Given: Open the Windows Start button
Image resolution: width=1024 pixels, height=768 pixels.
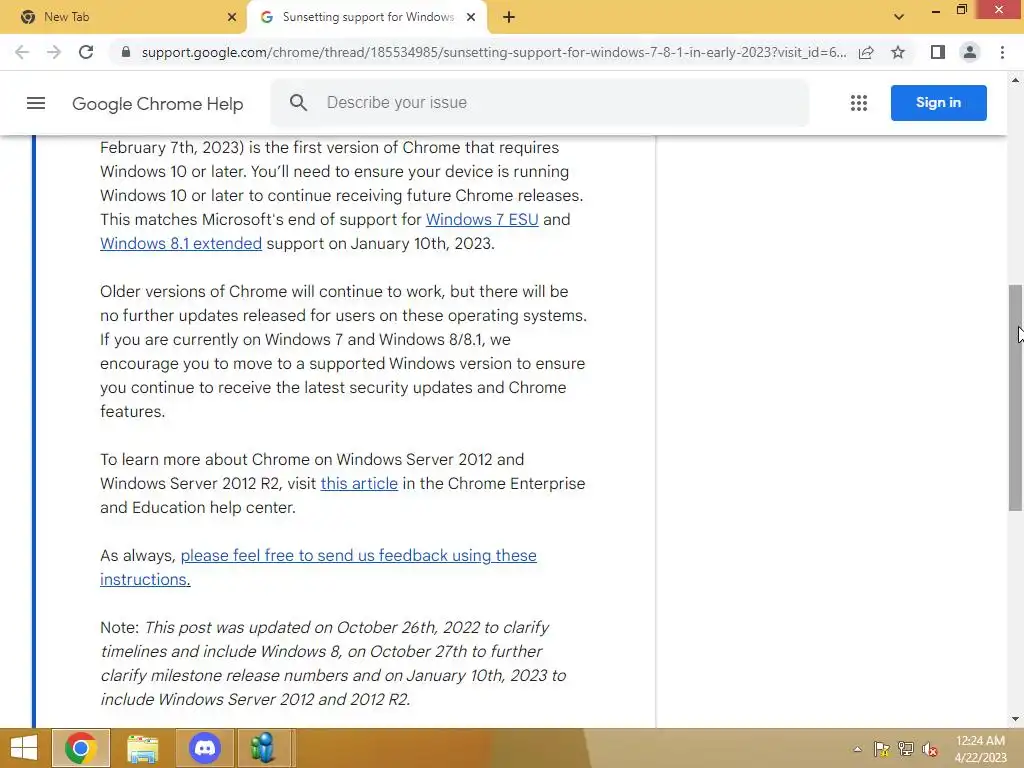Looking at the screenshot, I should 24,748.
